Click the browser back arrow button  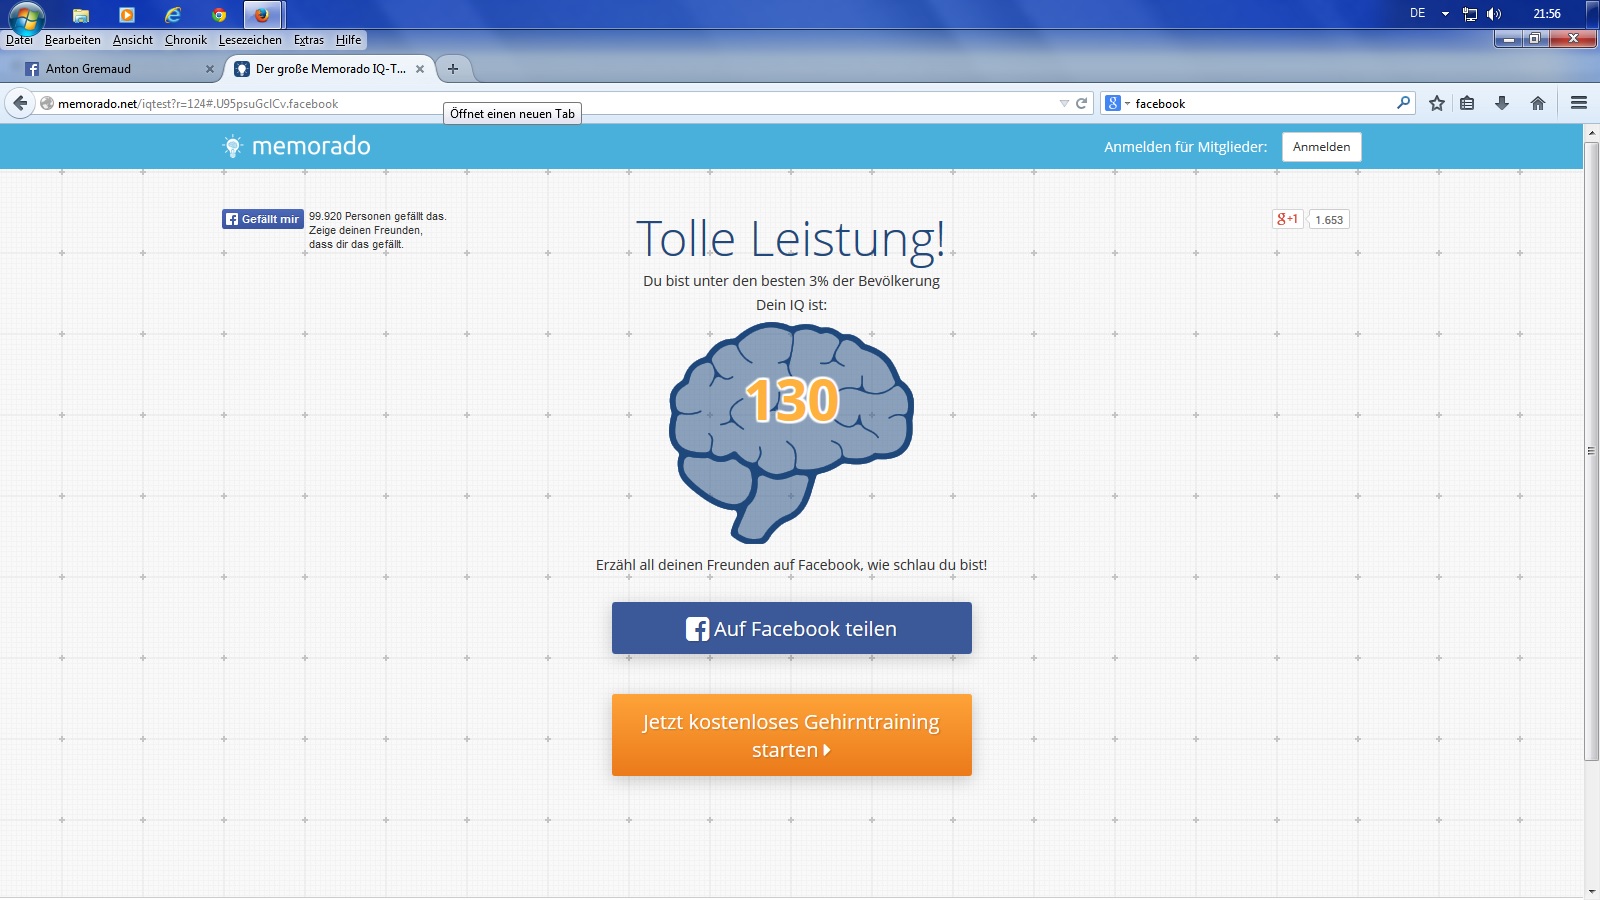click(x=20, y=103)
